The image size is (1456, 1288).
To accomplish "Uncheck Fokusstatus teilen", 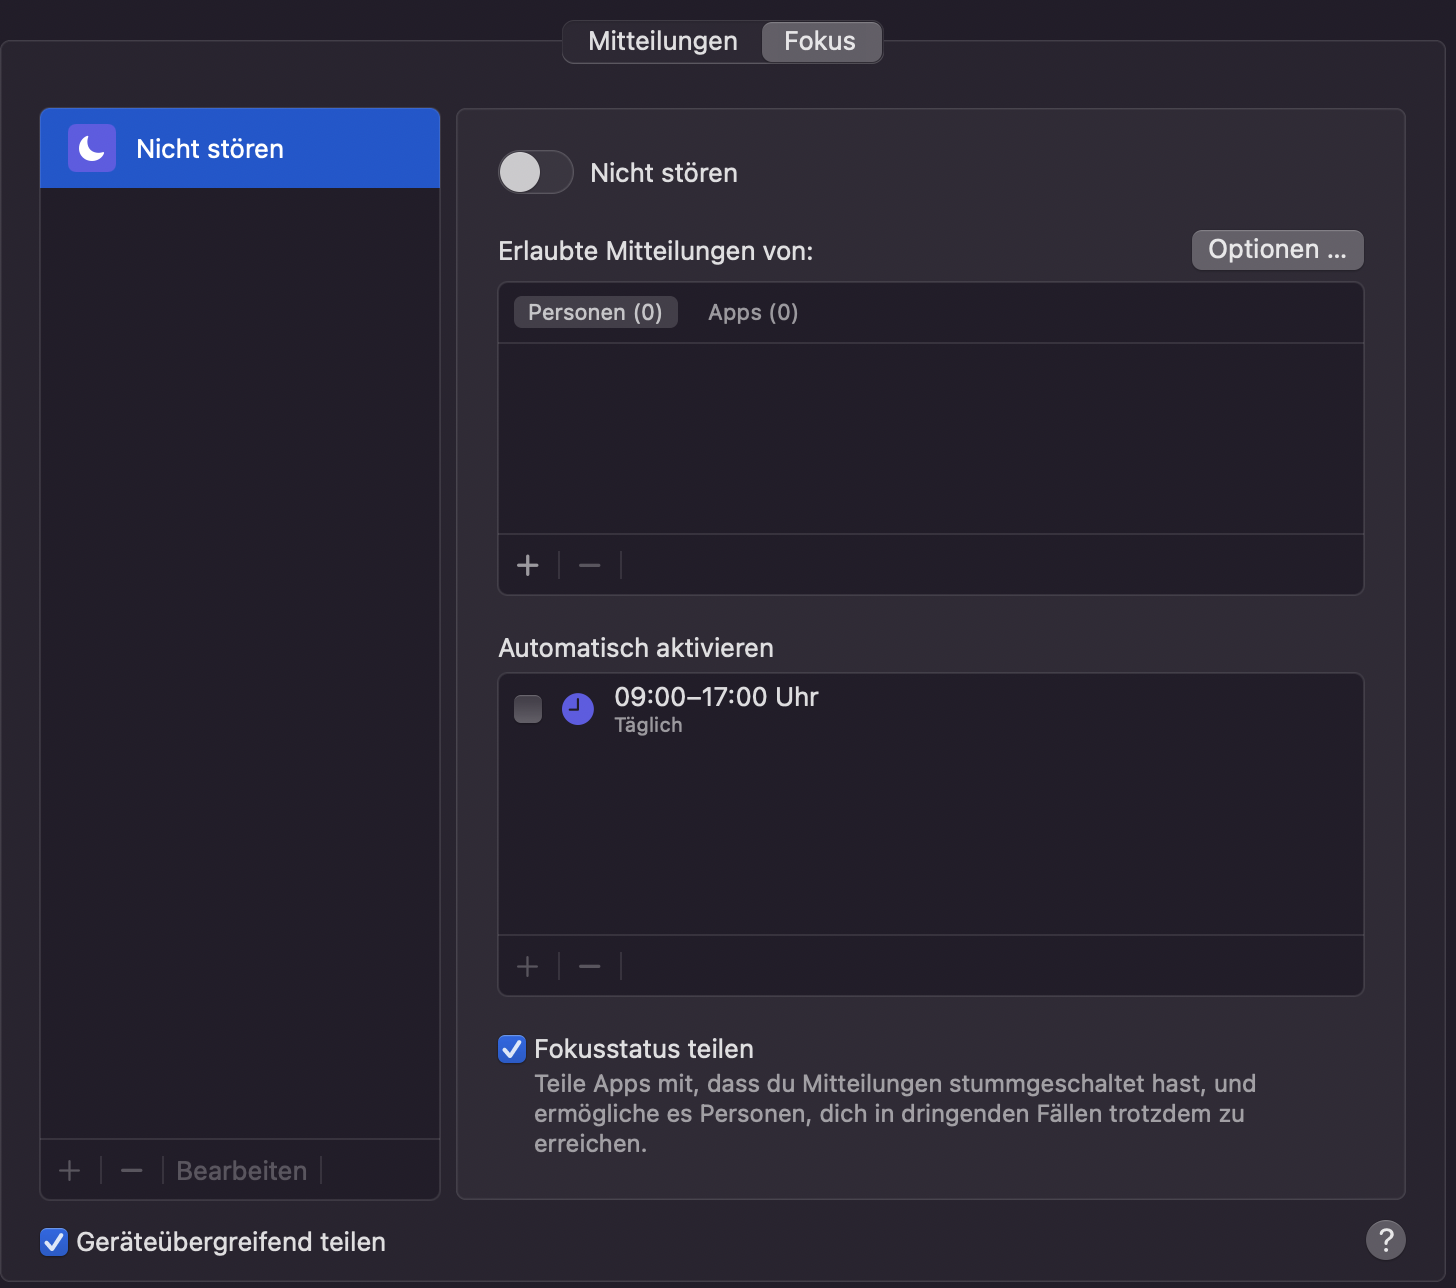I will tap(512, 1049).
